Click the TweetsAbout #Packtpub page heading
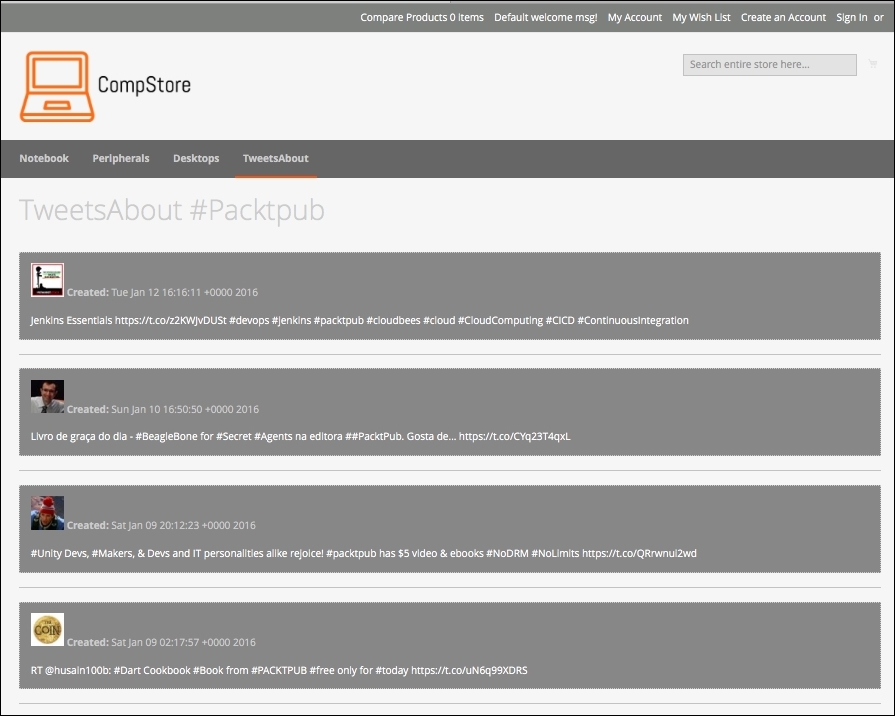Screen dimensions: 895x716 [x=172, y=210]
